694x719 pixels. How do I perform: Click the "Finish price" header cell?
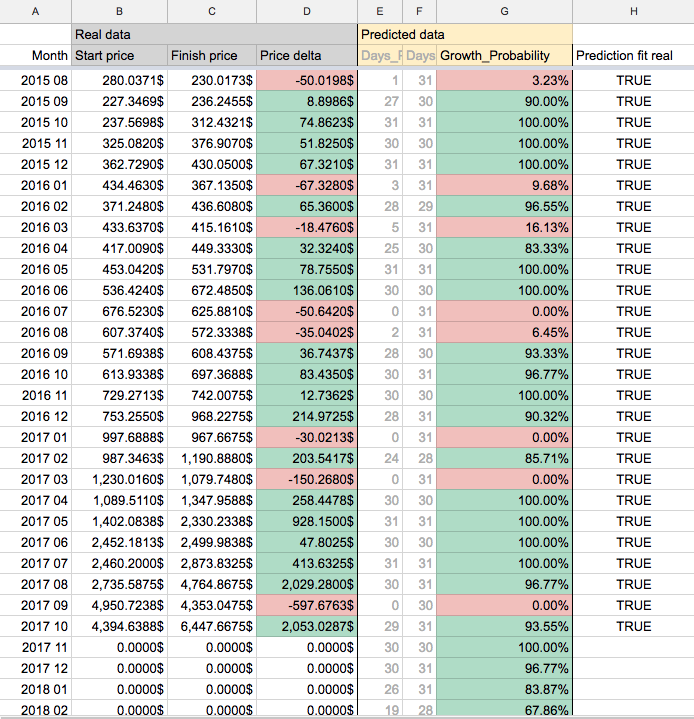pos(212,56)
